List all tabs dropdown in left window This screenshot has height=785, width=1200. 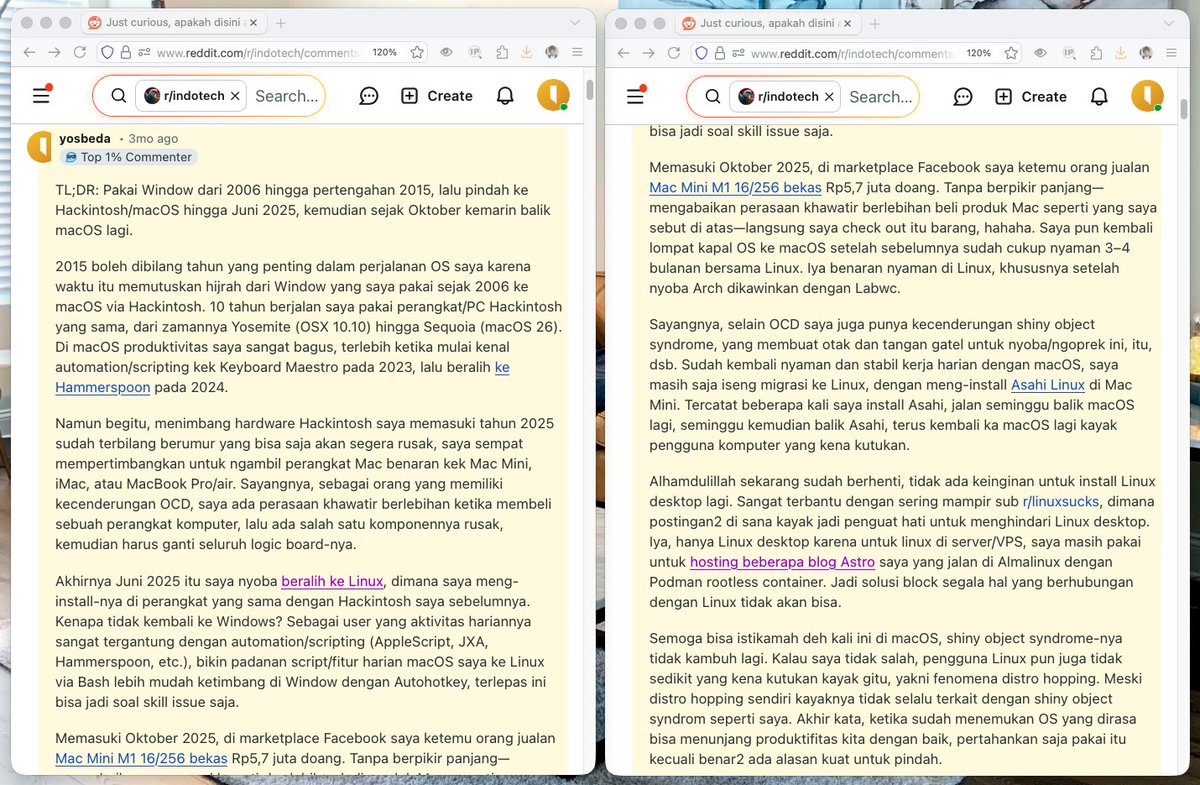575,22
